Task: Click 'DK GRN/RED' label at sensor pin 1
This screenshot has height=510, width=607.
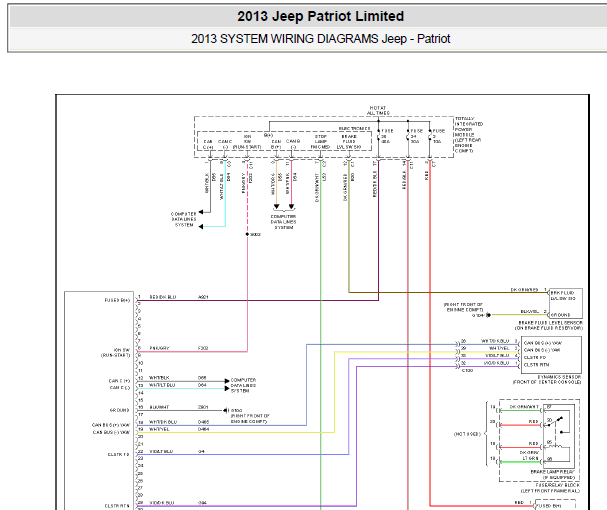Action: point(525,289)
